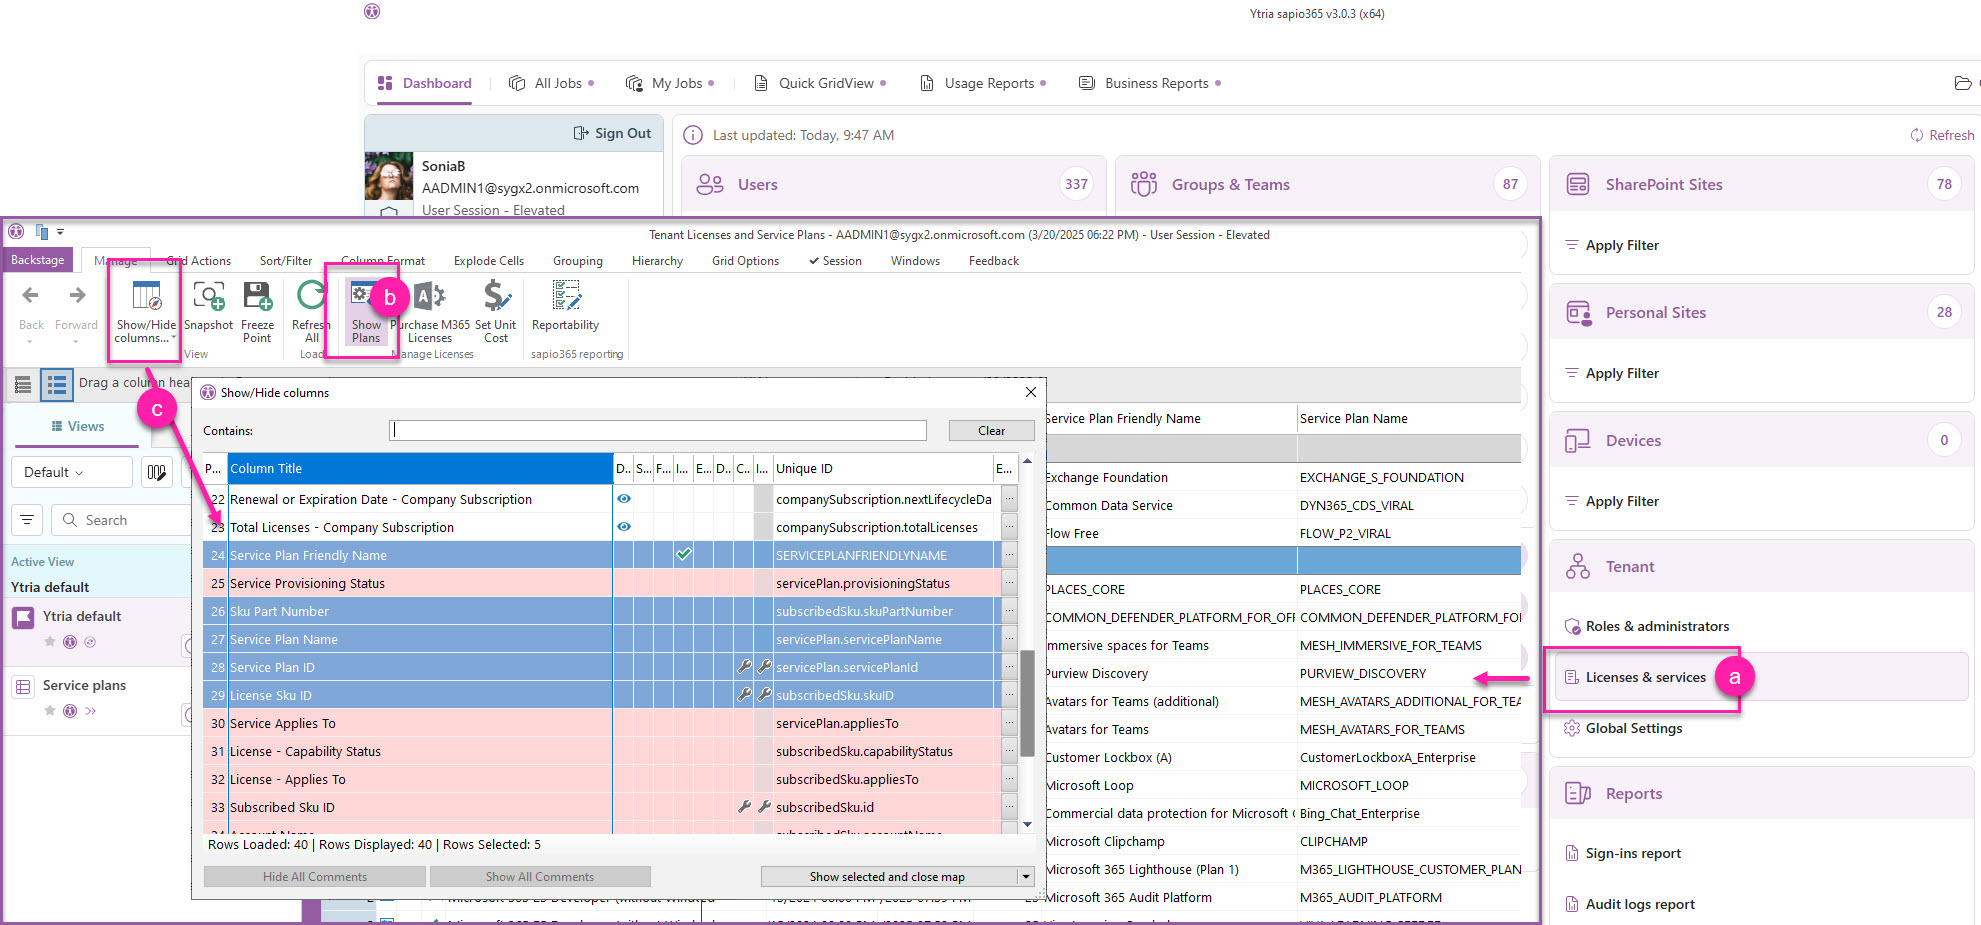1981x925 pixels.
Task: Click the last updated info icon
Action: tap(693, 135)
